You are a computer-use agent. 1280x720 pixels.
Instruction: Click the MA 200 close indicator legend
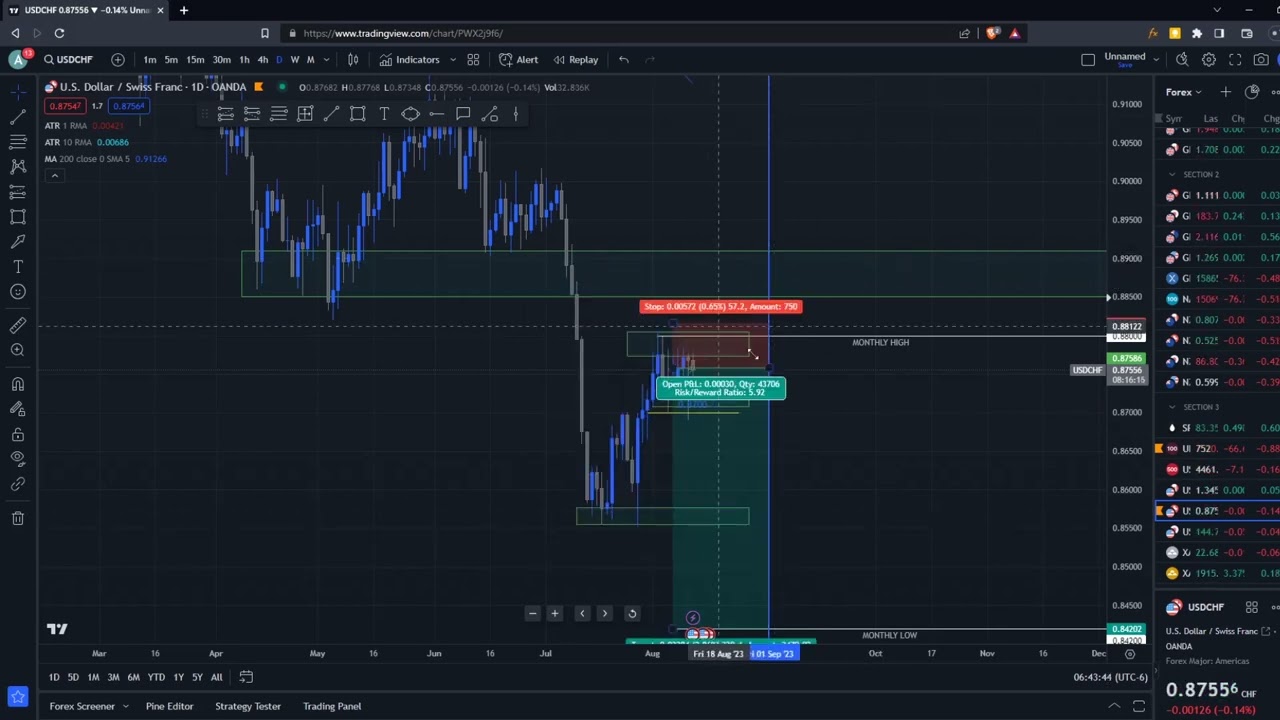coord(105,159)
